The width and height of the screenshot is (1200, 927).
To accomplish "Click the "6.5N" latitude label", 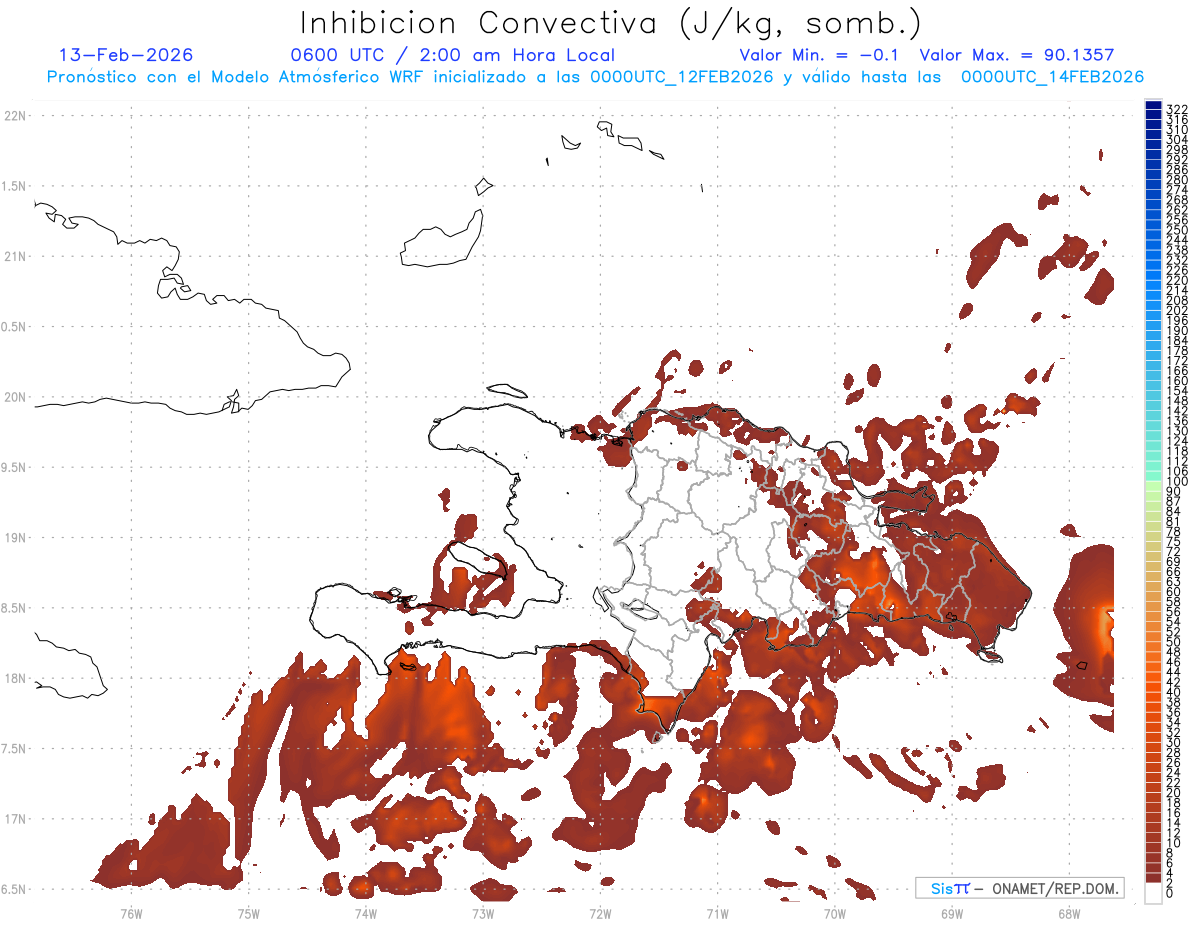I will 14,889.
